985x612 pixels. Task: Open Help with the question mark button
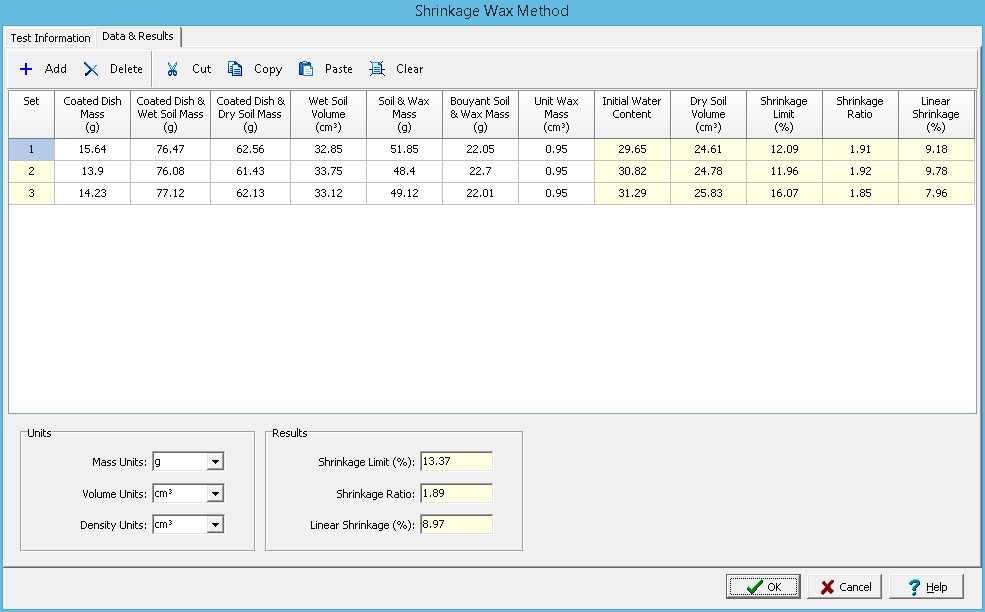926,587
